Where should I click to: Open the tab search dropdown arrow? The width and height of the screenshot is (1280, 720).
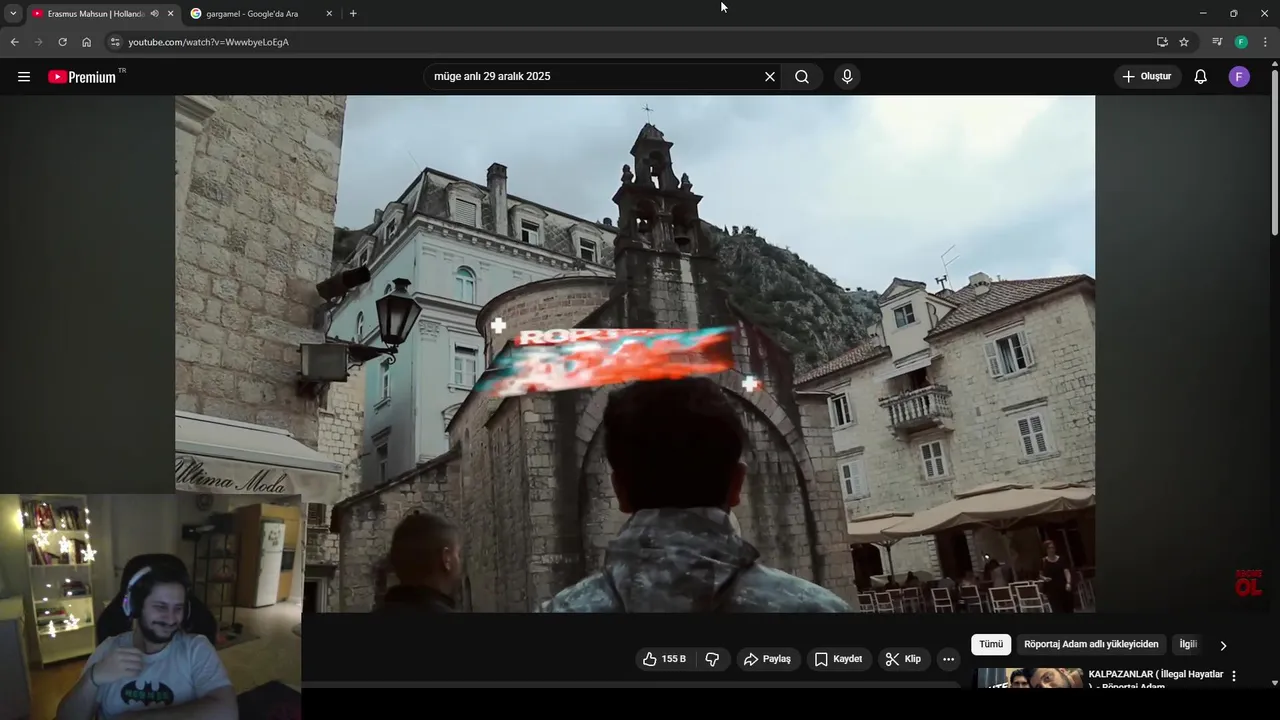(x=13, y=13)
